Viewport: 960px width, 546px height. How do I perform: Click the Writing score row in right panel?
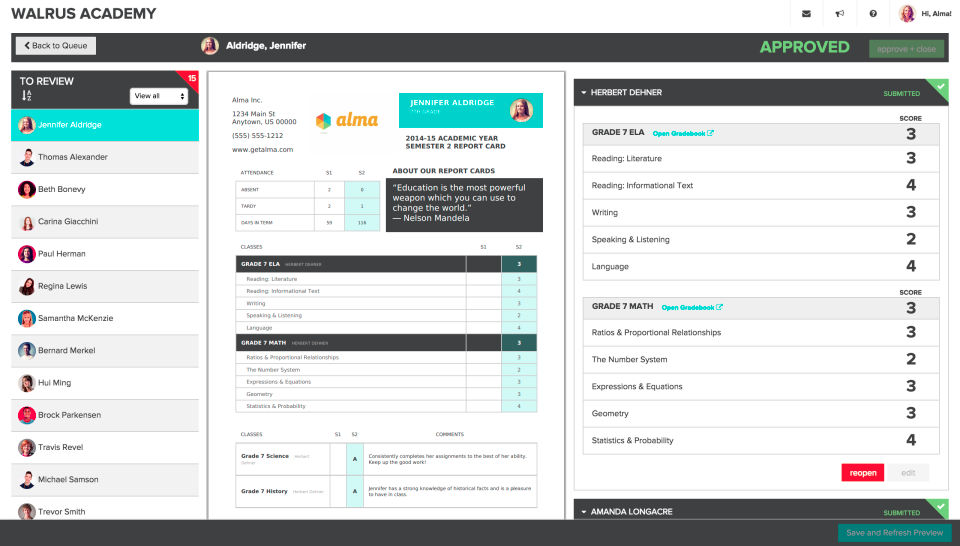pyautogui.click(x=761, y=212)
